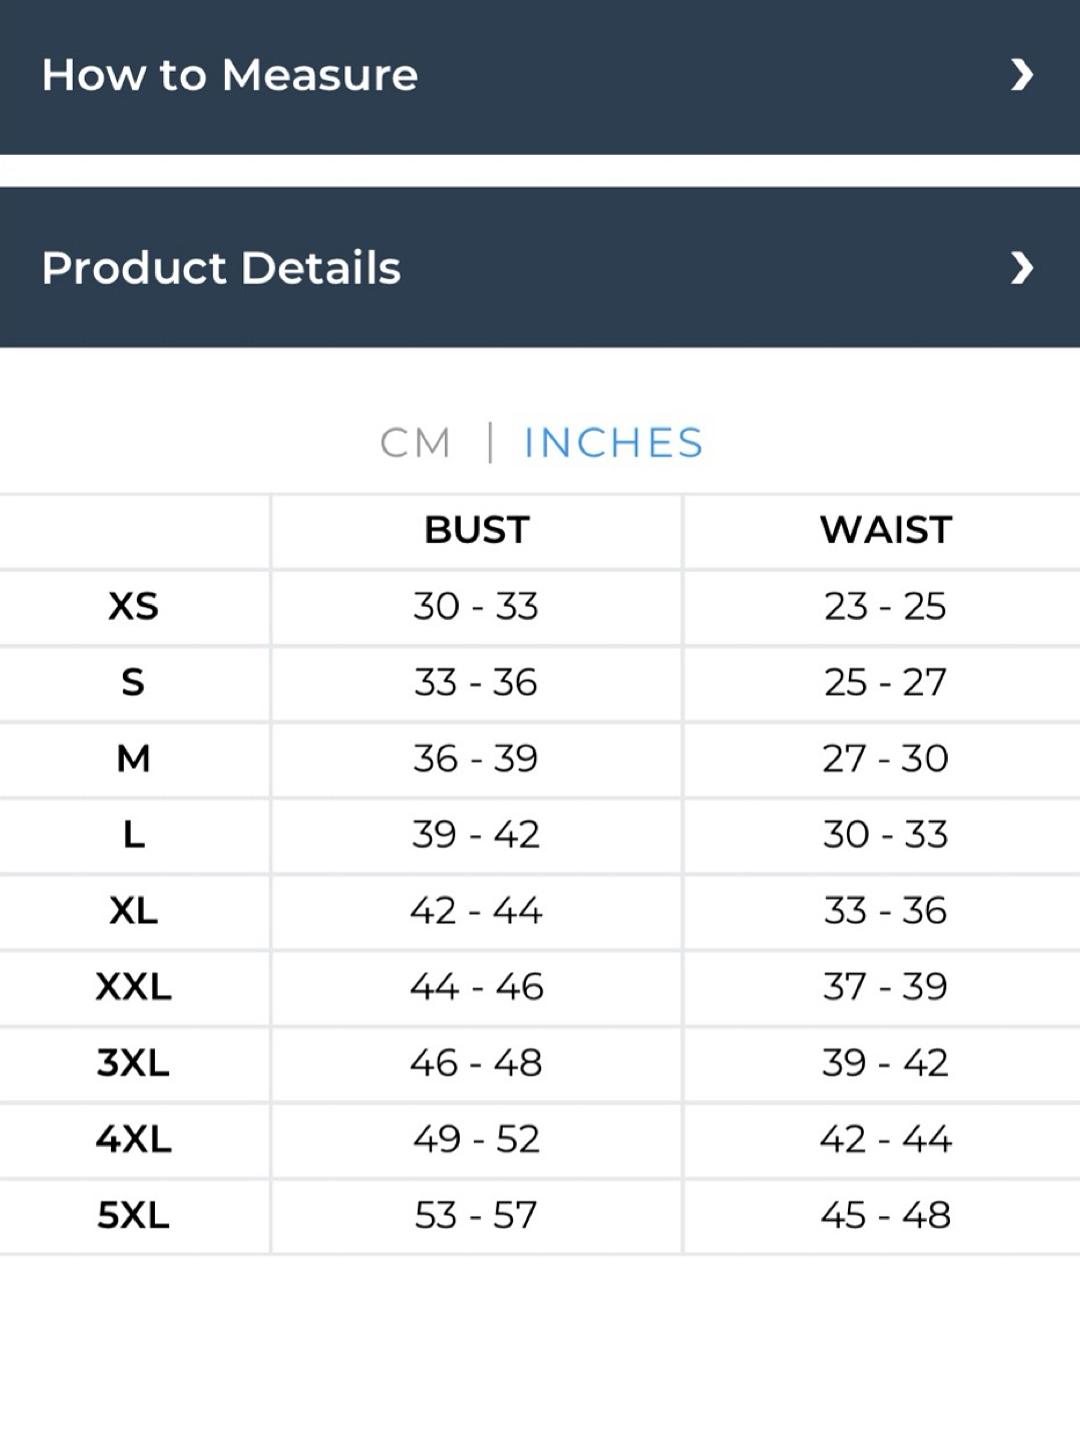Select the 4XL size row label
The image size is (1080, 1440).
click(133, 1139)
